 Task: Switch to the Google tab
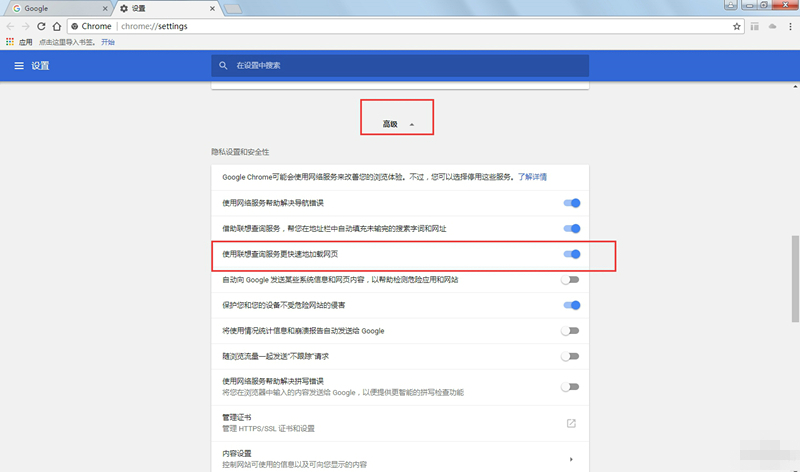pos(58,9)
